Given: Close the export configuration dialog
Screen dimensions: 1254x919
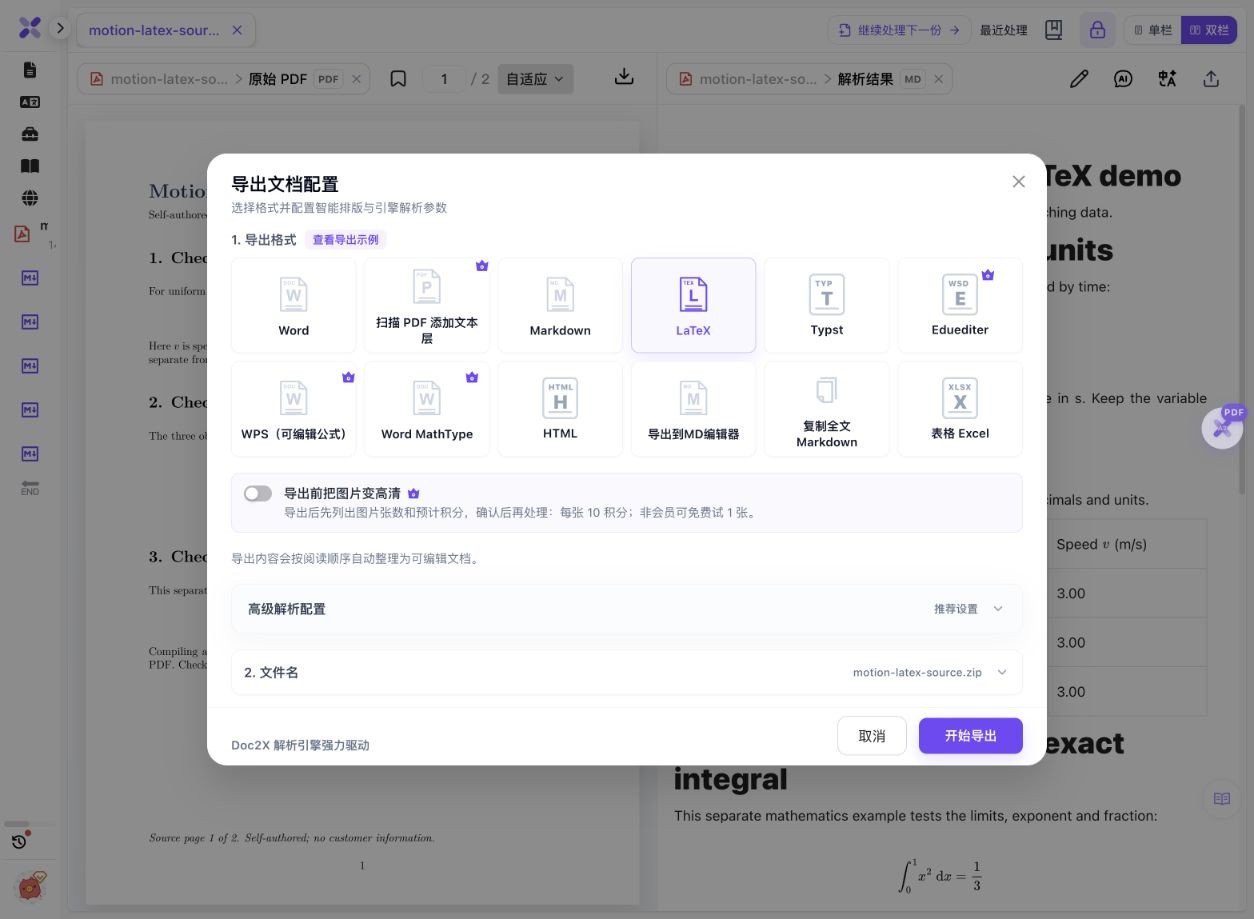Looking at the screenshot, I should [x=1018, y=181].
